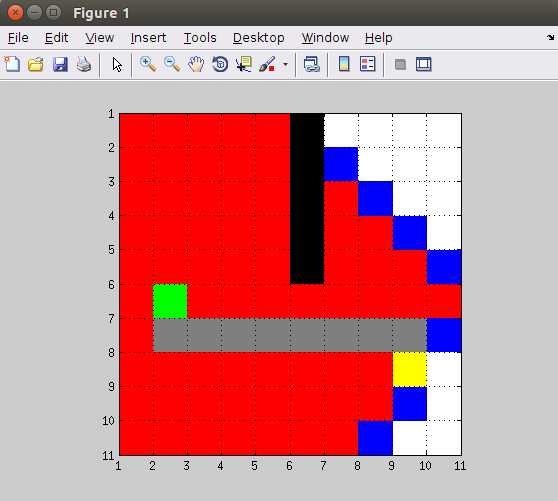Minimize the Figure 1 window

pos(34,12)
